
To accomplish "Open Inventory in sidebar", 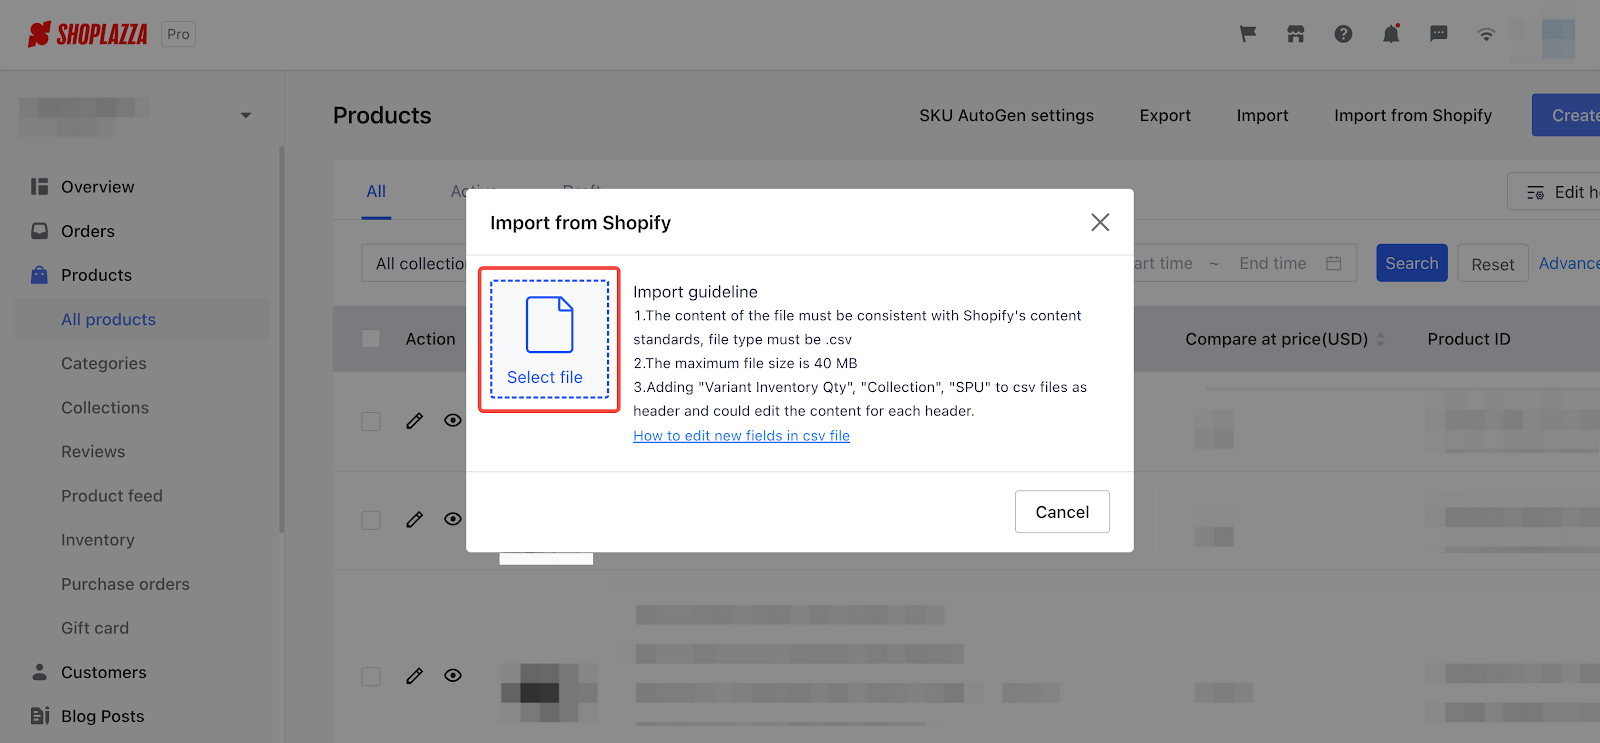I will (98, 540).
